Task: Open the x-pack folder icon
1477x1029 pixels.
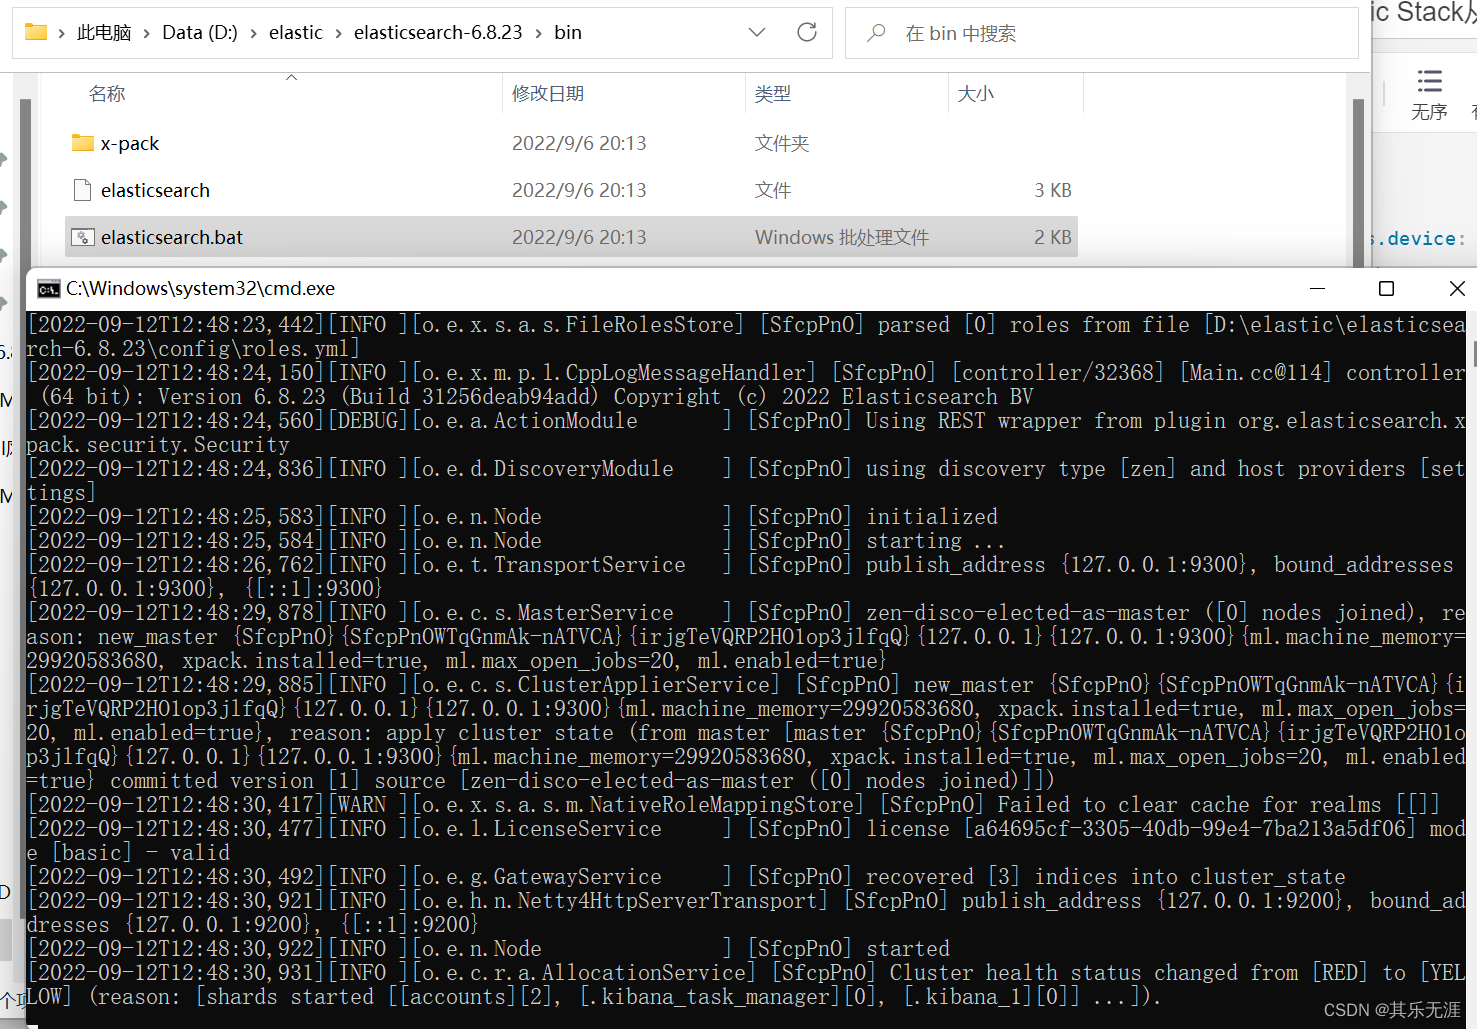Action: pyautogui.click(x=84, y=143)
